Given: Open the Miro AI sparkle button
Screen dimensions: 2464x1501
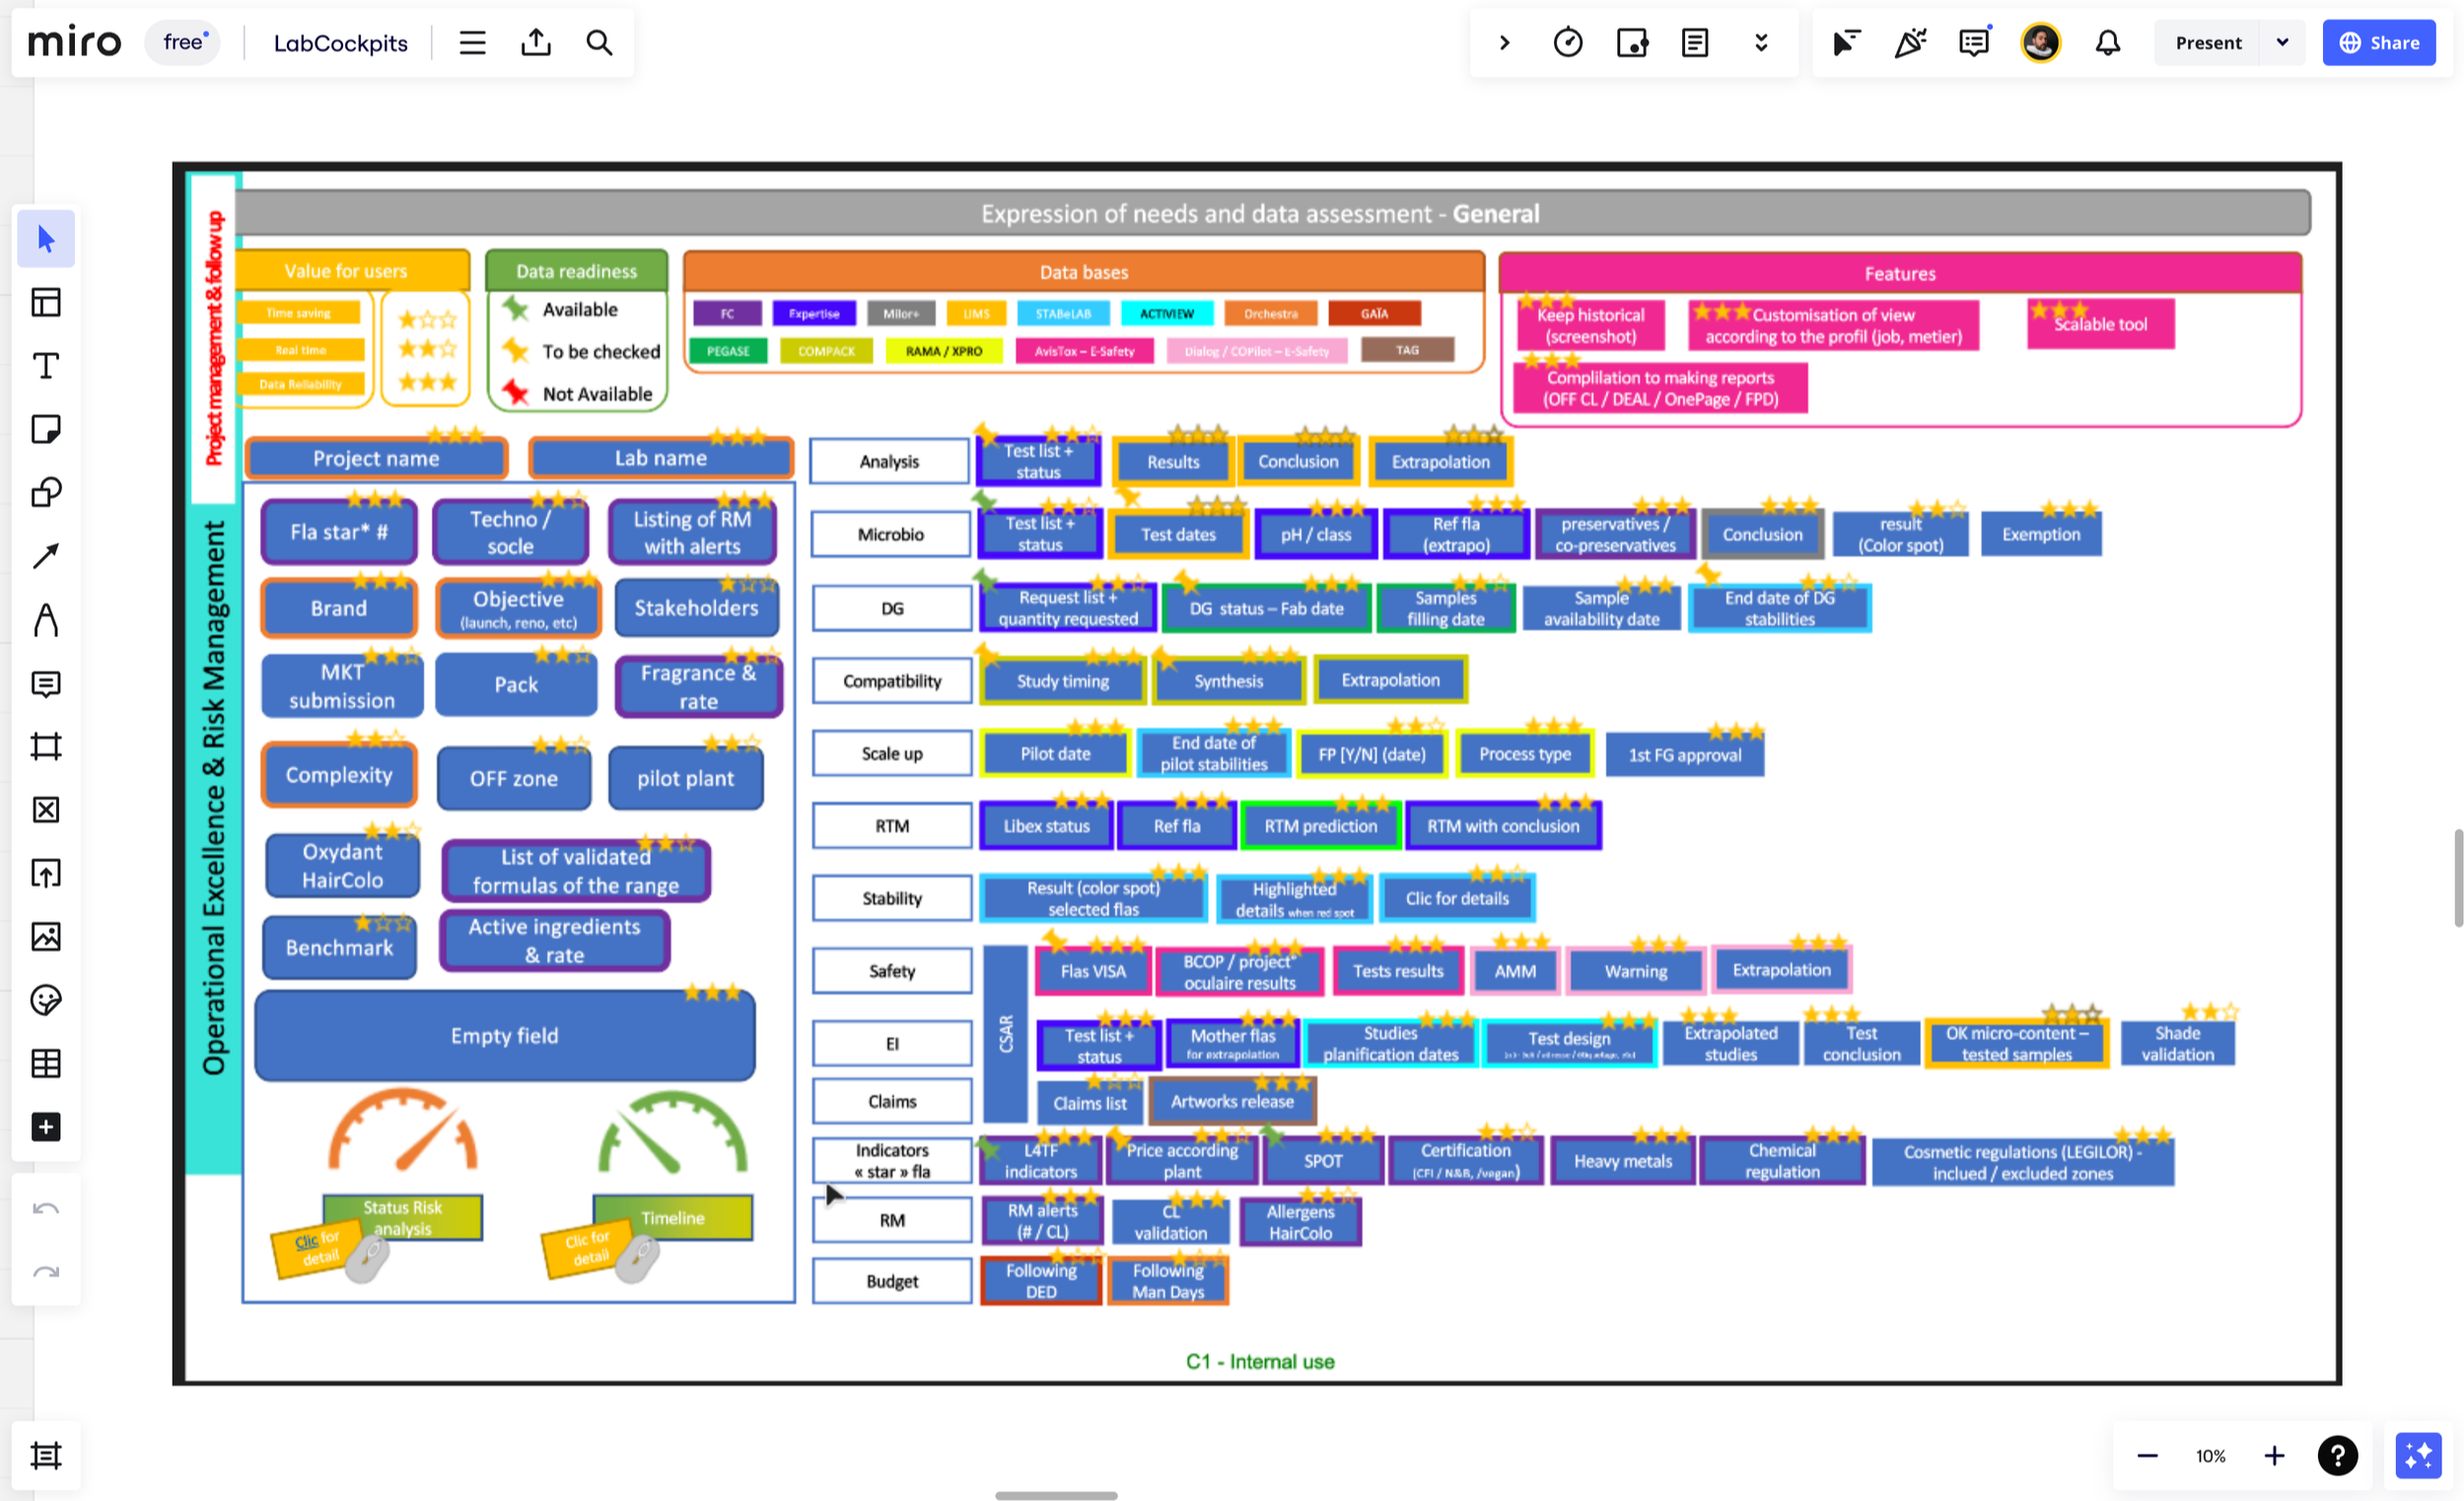Looking at the screenshot, I should point(2417,1455).
